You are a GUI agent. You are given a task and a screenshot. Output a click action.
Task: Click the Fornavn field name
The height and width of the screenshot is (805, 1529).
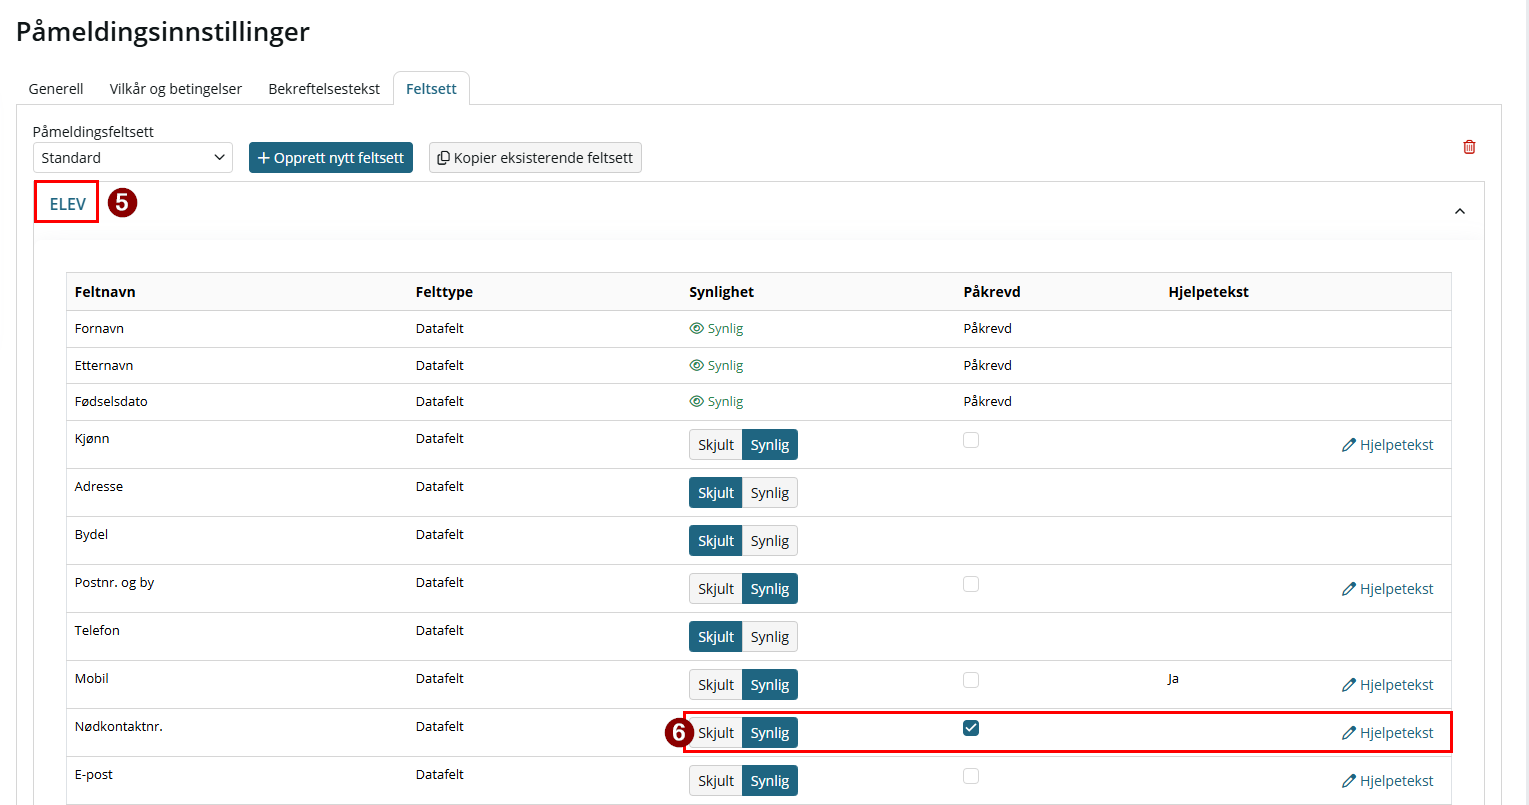coord(99,328)
